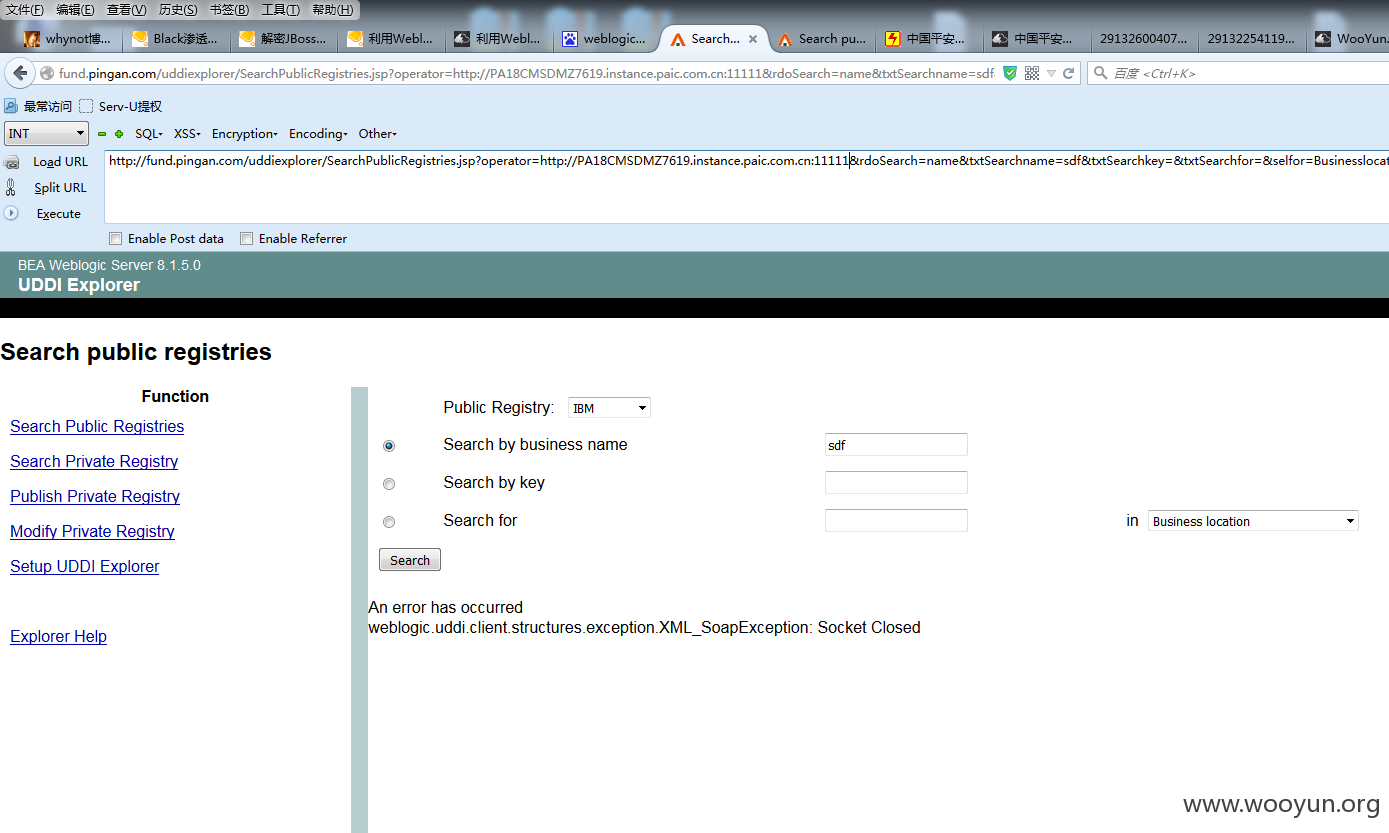Click the Execute play icon
This screenshot has width=1389, height=833.
tap(12, 213)
